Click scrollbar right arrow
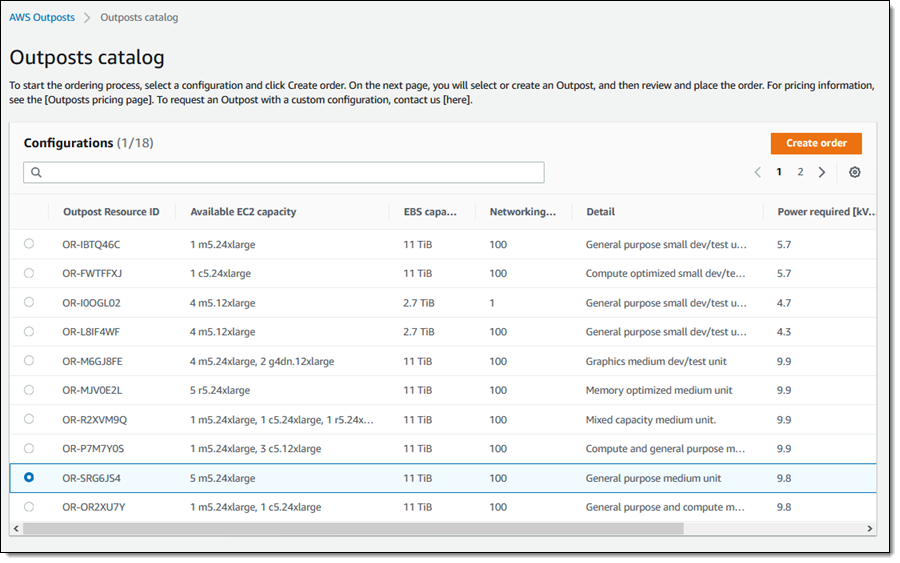900x563 pixels. tap(870, 529)
